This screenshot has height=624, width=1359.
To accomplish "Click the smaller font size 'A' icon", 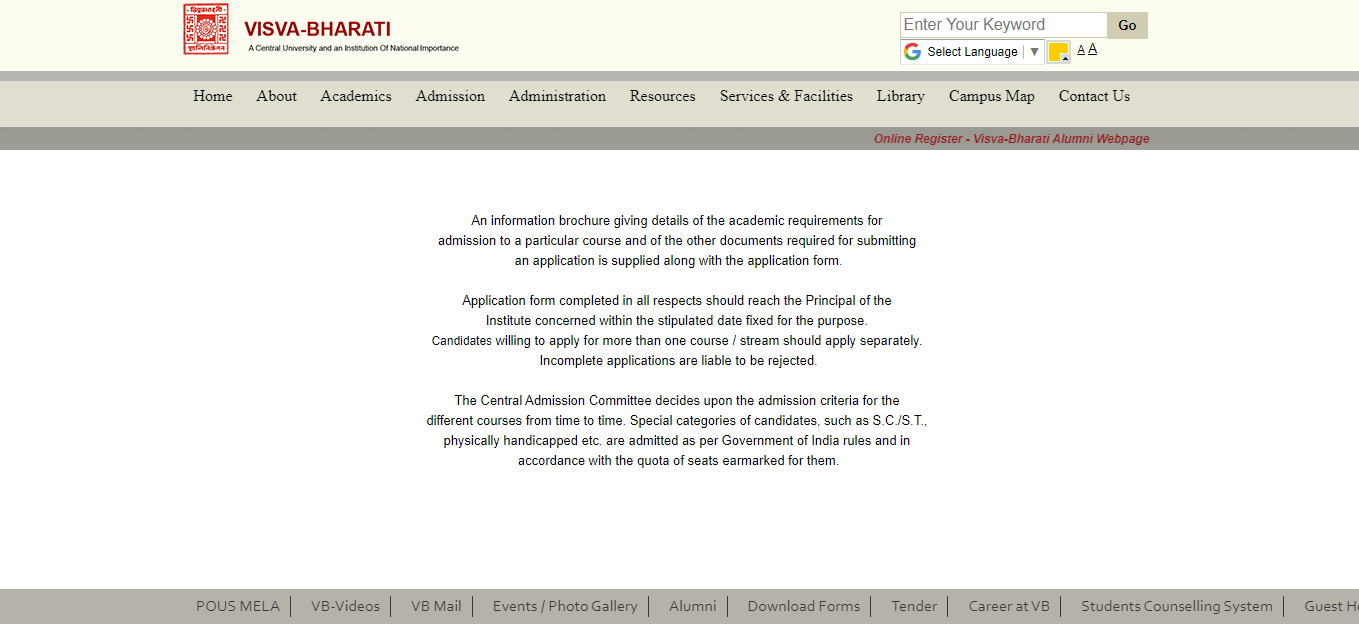I will coord(1080,48).
